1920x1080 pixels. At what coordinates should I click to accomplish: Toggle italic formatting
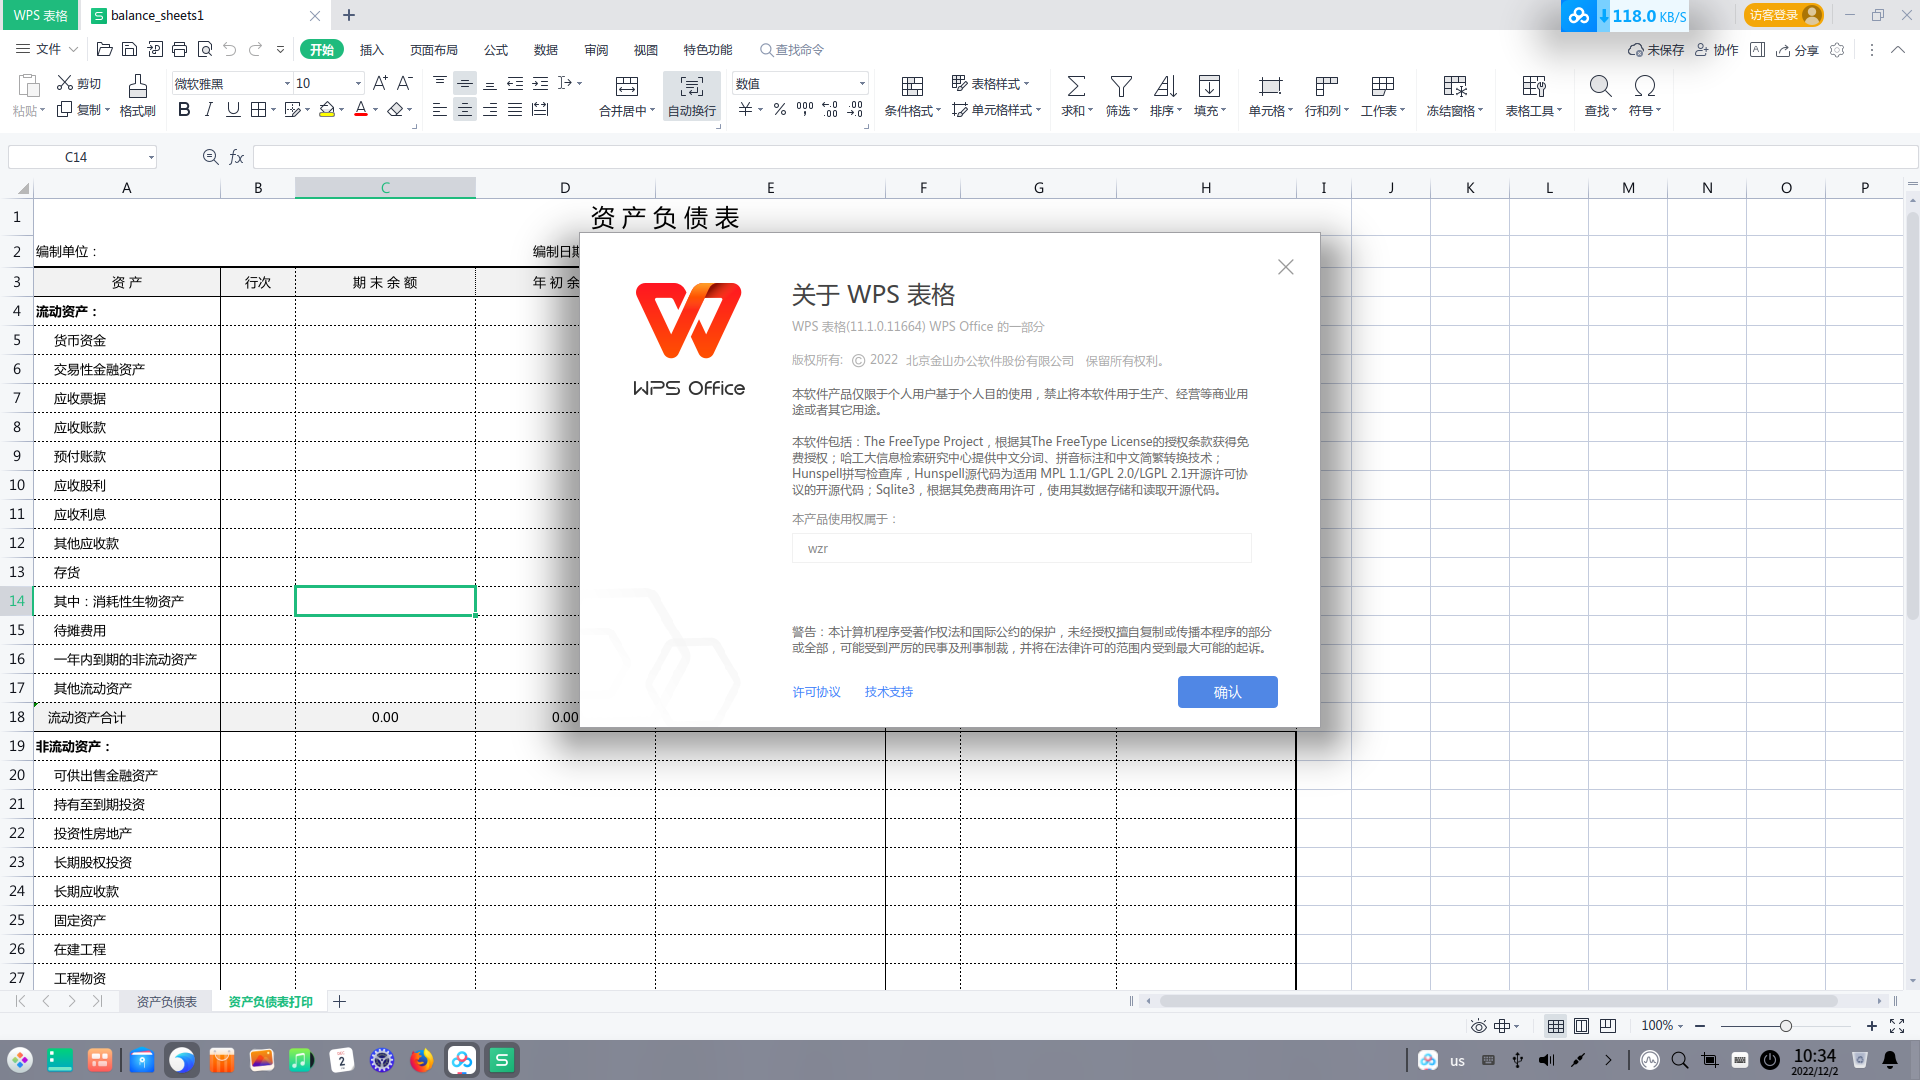[x=208, y=110]
